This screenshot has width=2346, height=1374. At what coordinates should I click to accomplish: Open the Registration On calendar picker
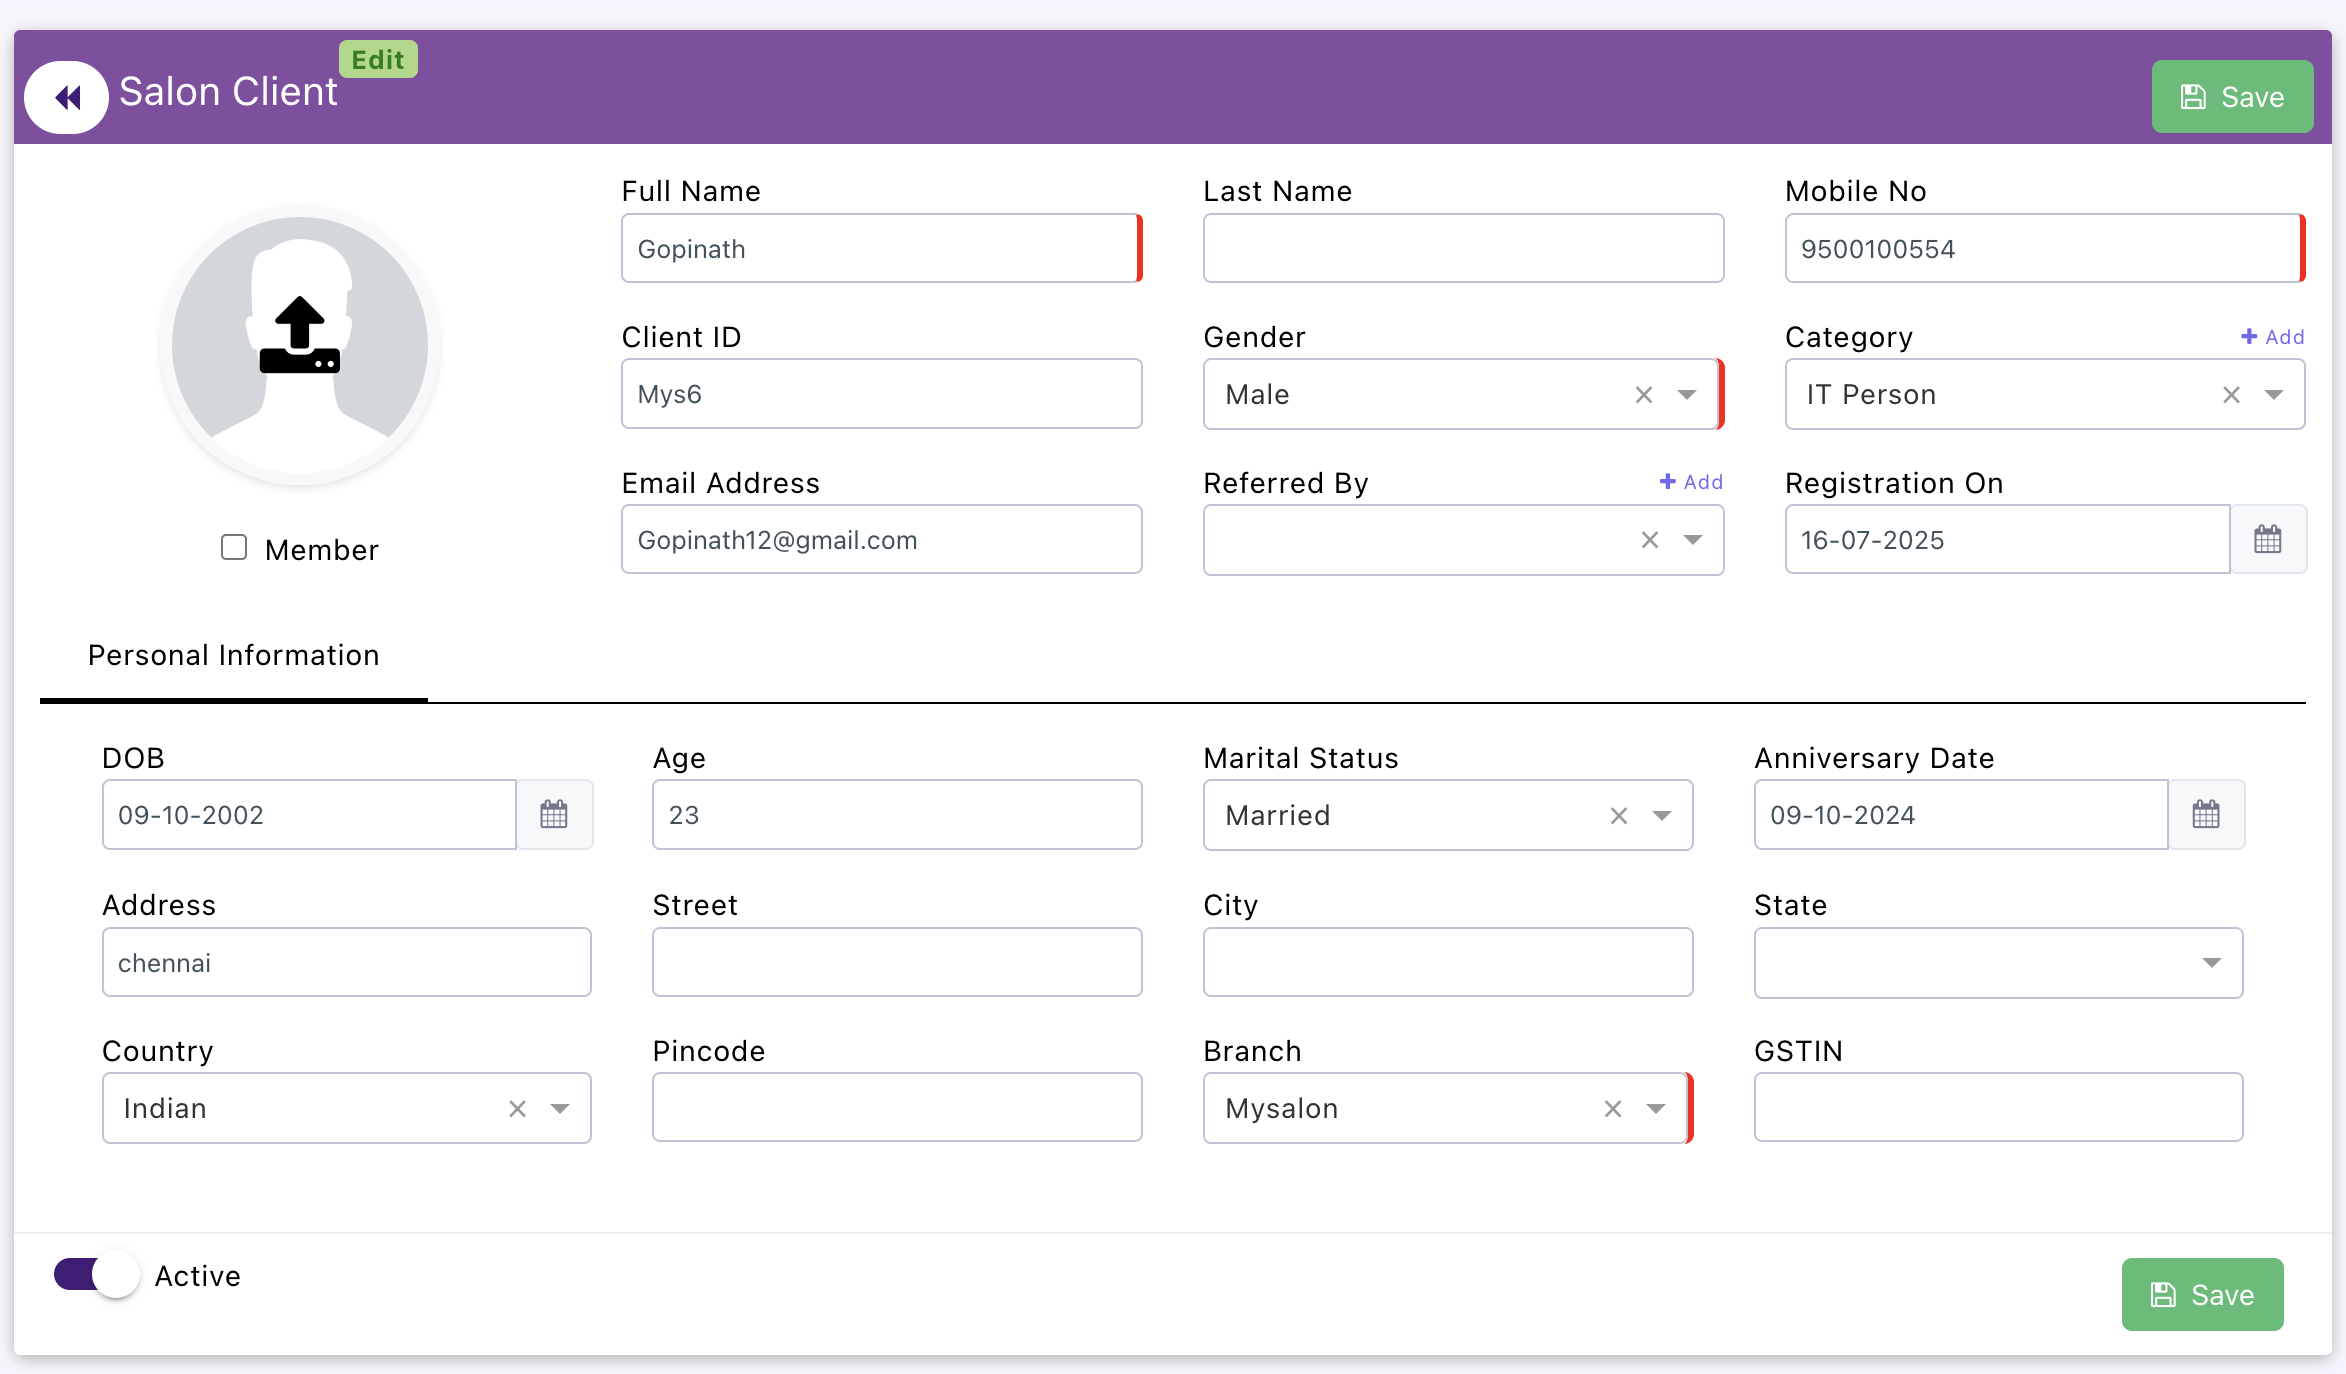[2267, 540]
